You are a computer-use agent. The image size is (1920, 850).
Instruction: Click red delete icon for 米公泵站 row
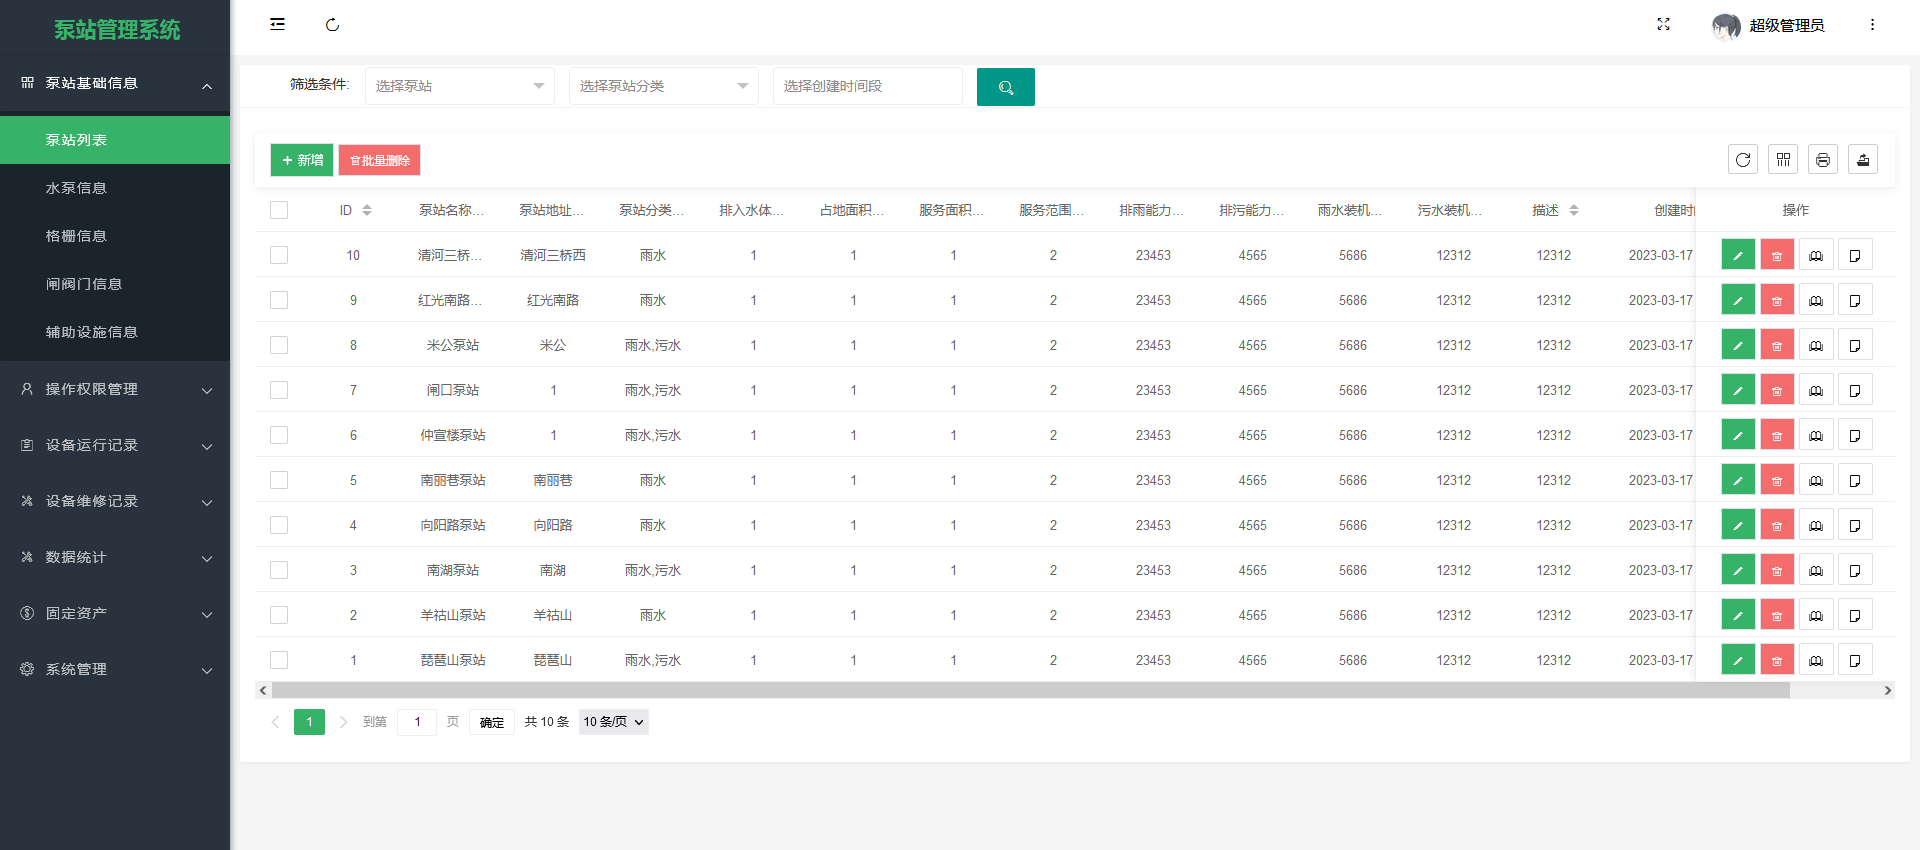coord(1777,345)
